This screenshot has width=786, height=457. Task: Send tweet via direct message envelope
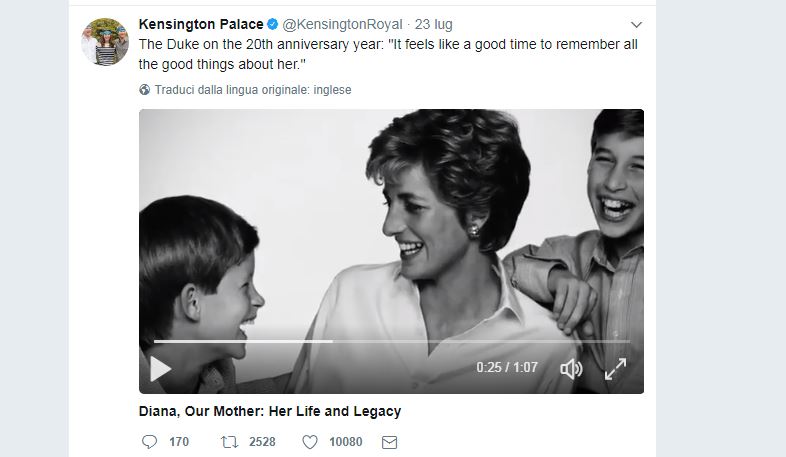390,441
